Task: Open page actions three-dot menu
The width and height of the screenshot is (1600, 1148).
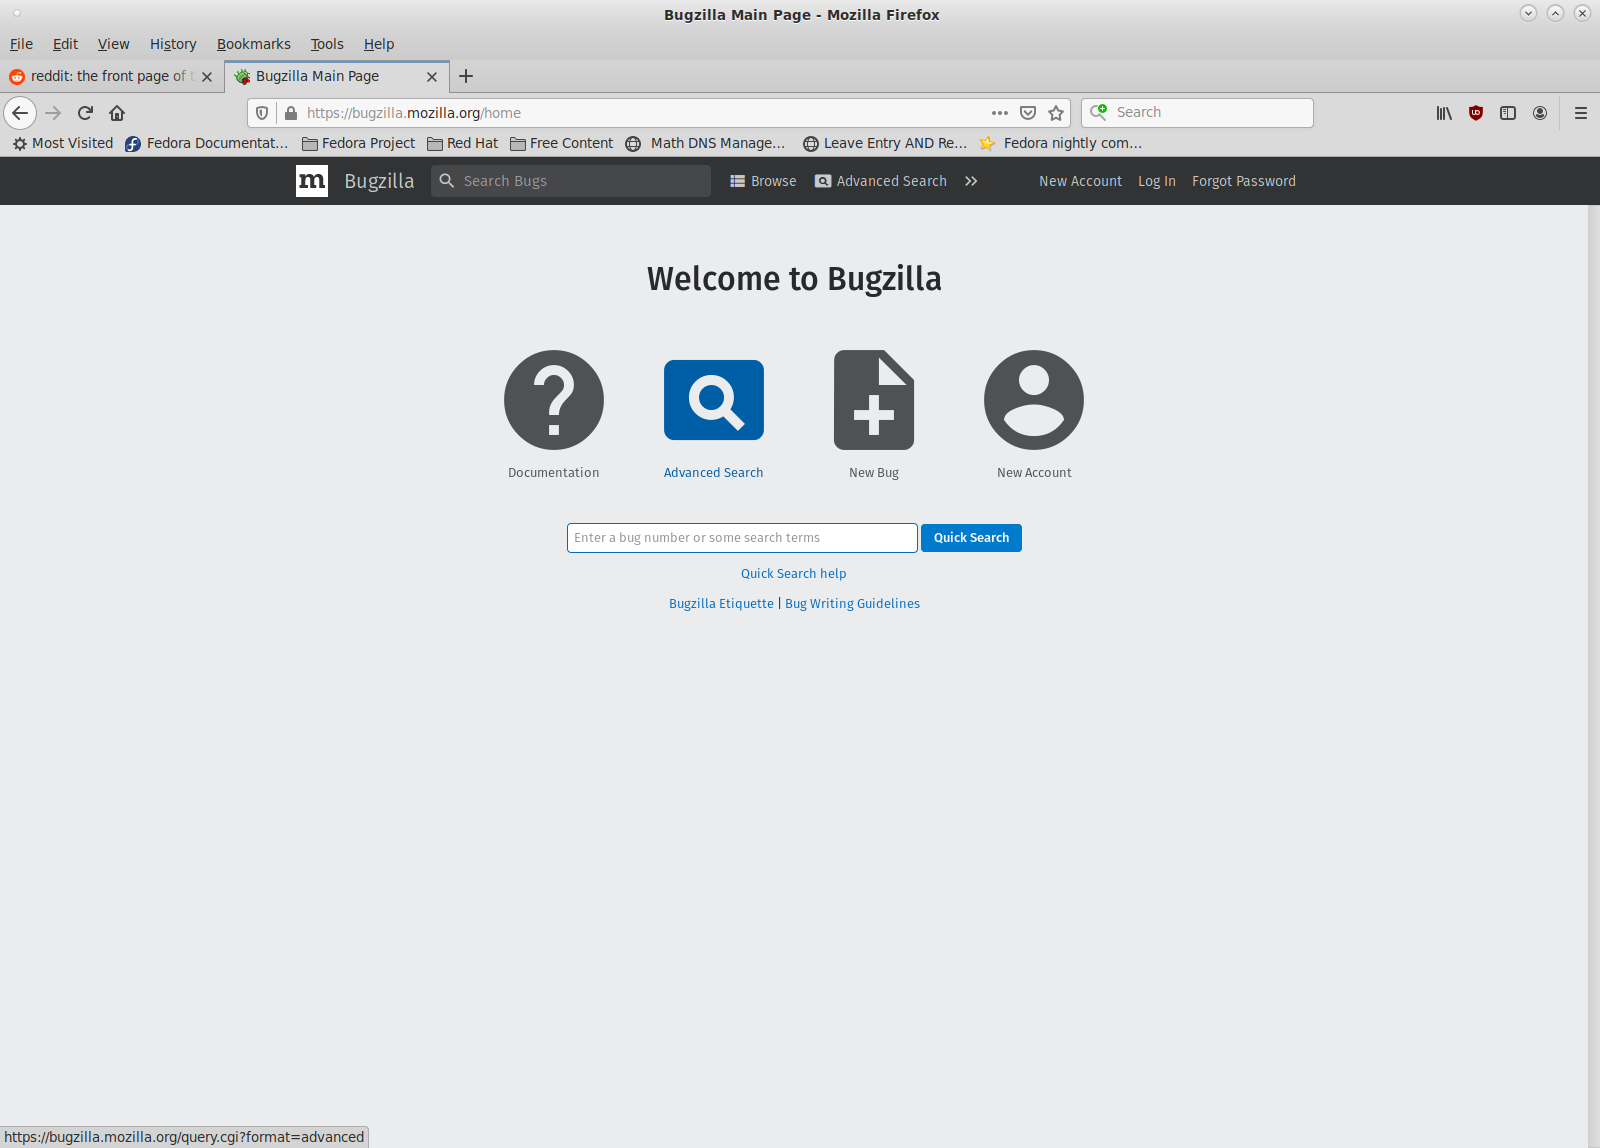Action: [x=1000, y=113]
